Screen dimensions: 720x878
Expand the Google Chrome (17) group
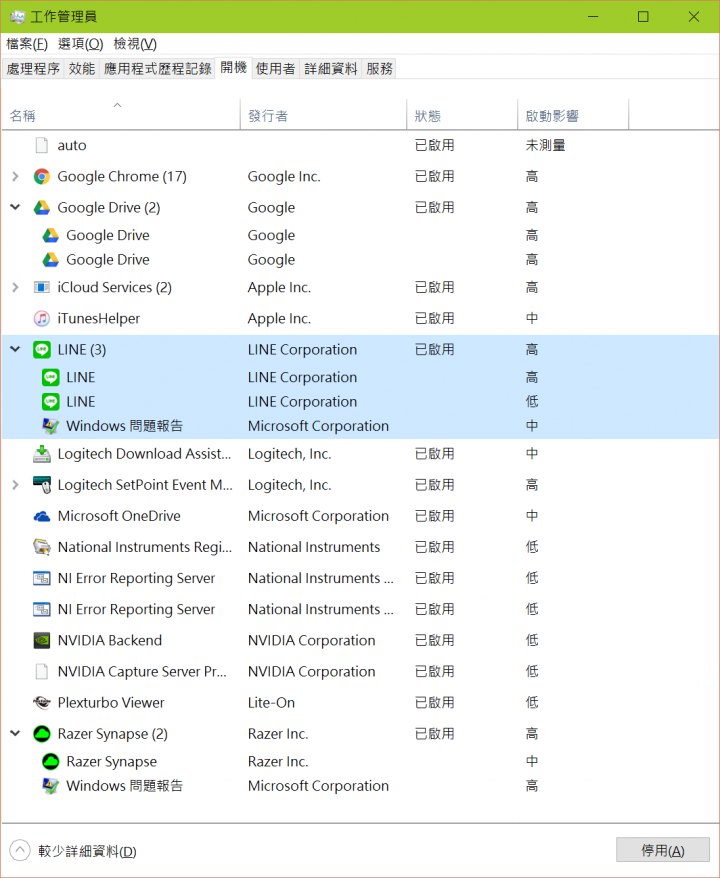tap(15, 176)
